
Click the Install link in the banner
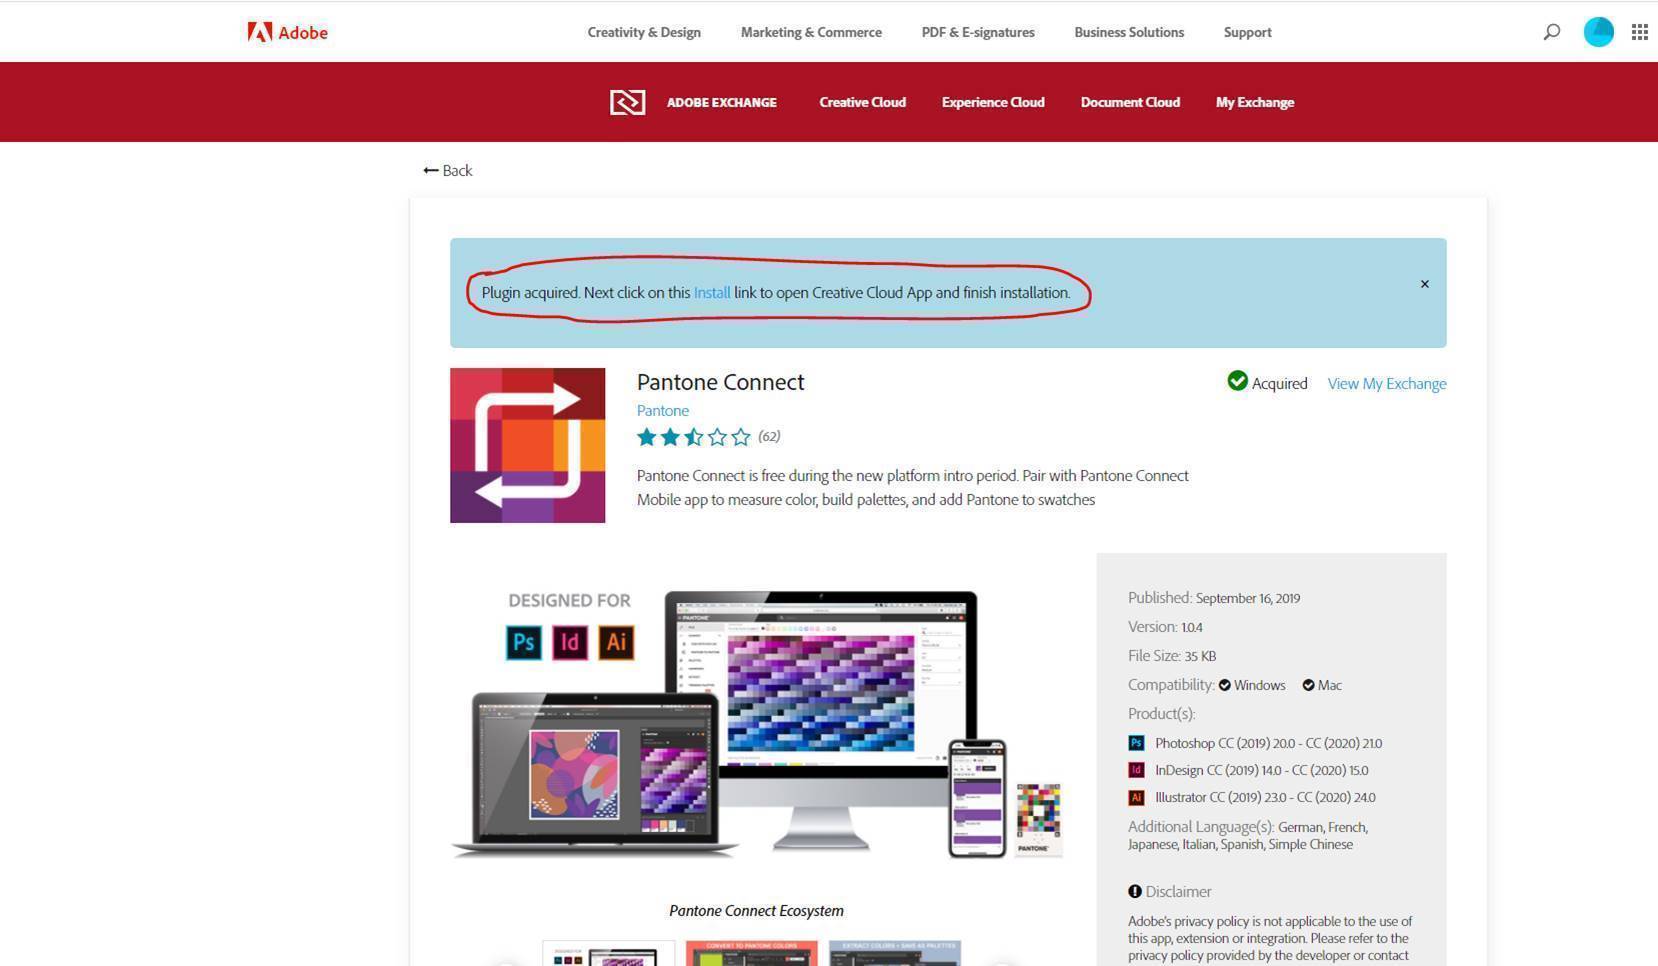pos(711,292)
